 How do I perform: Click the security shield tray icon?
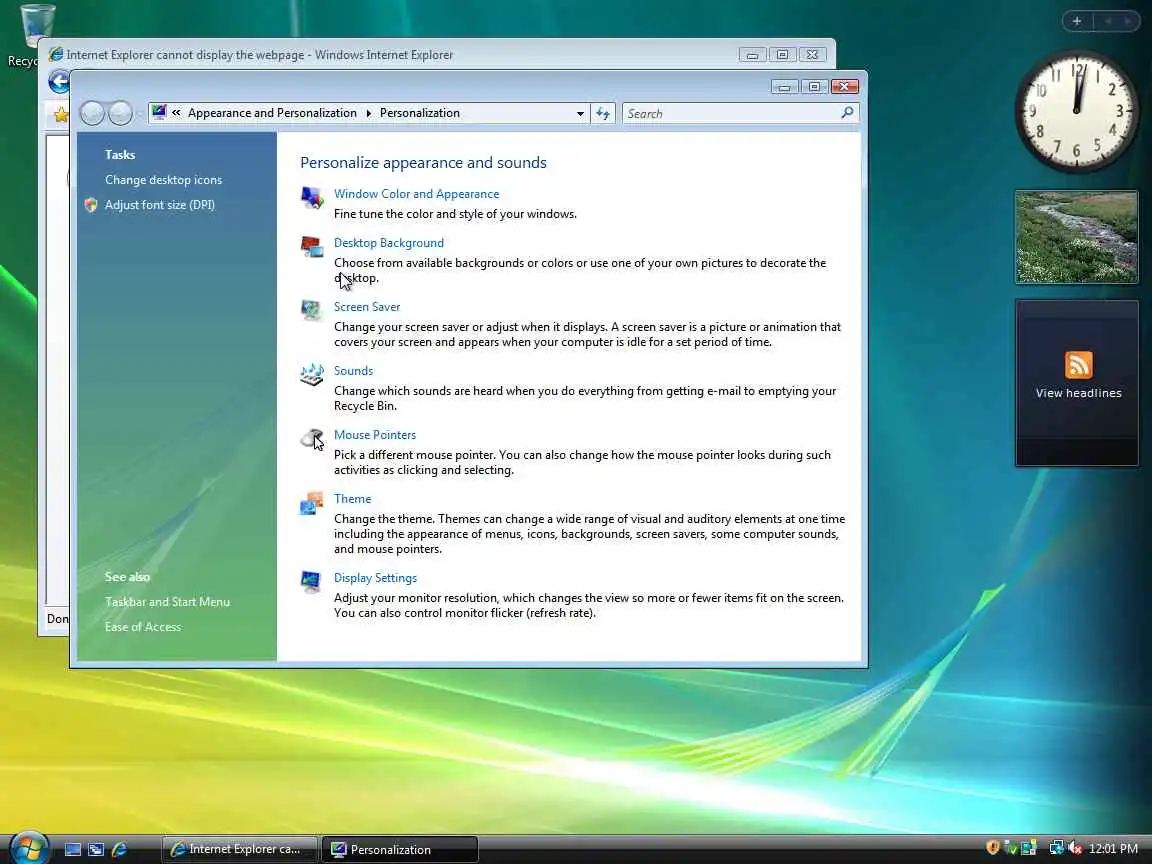pos(993,848)
